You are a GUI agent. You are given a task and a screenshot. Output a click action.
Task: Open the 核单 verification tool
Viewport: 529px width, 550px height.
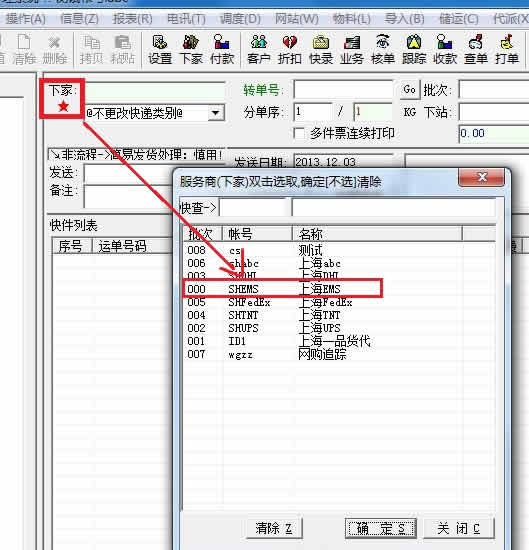pyautogui.click(x=383, y=50)
